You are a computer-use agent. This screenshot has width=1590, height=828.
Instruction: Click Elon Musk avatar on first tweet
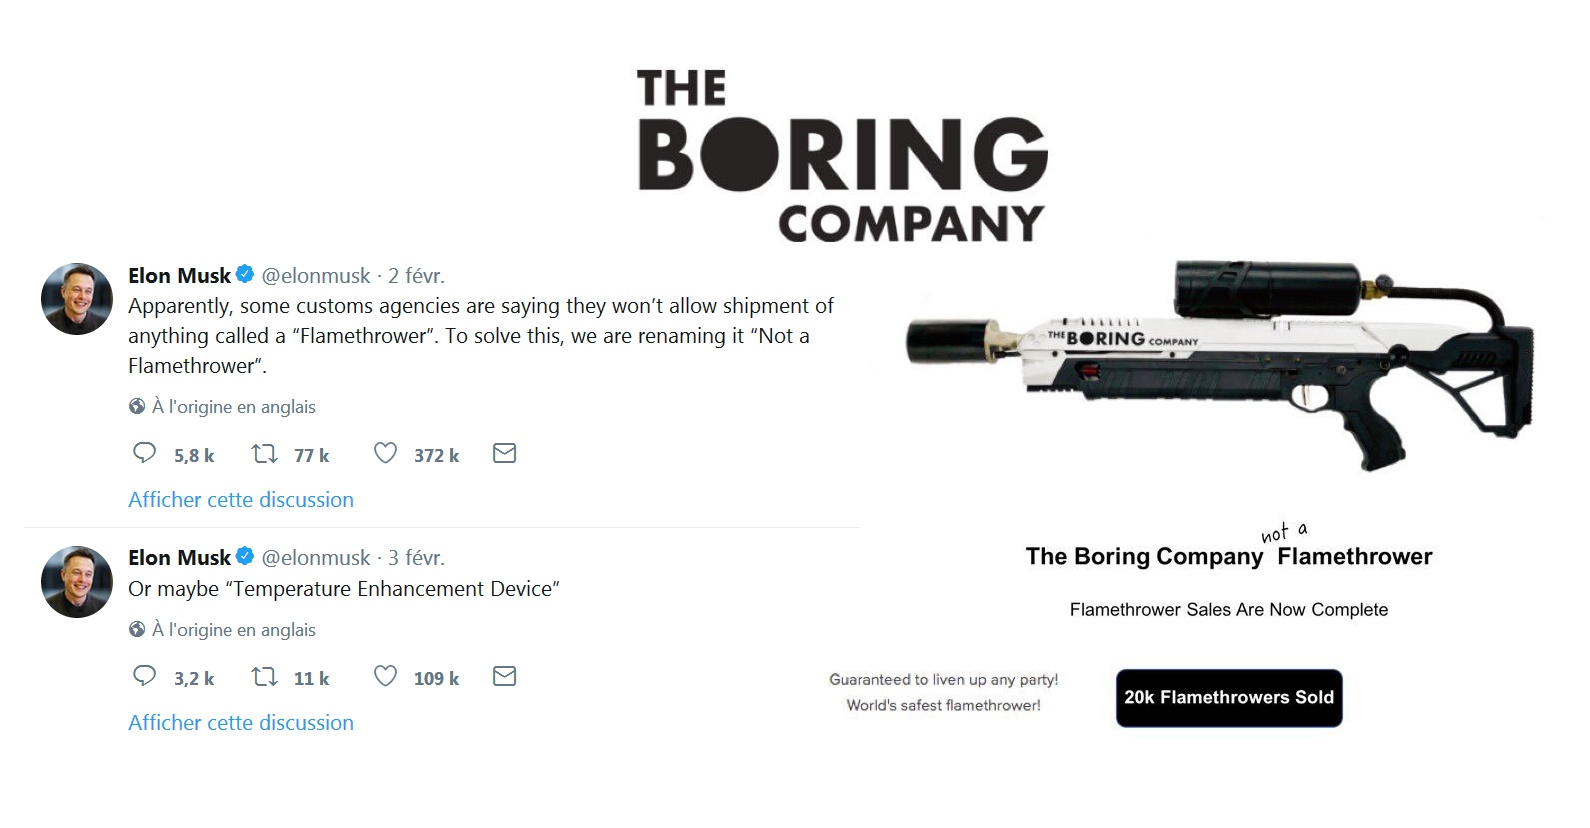click(x=77, y=299)
